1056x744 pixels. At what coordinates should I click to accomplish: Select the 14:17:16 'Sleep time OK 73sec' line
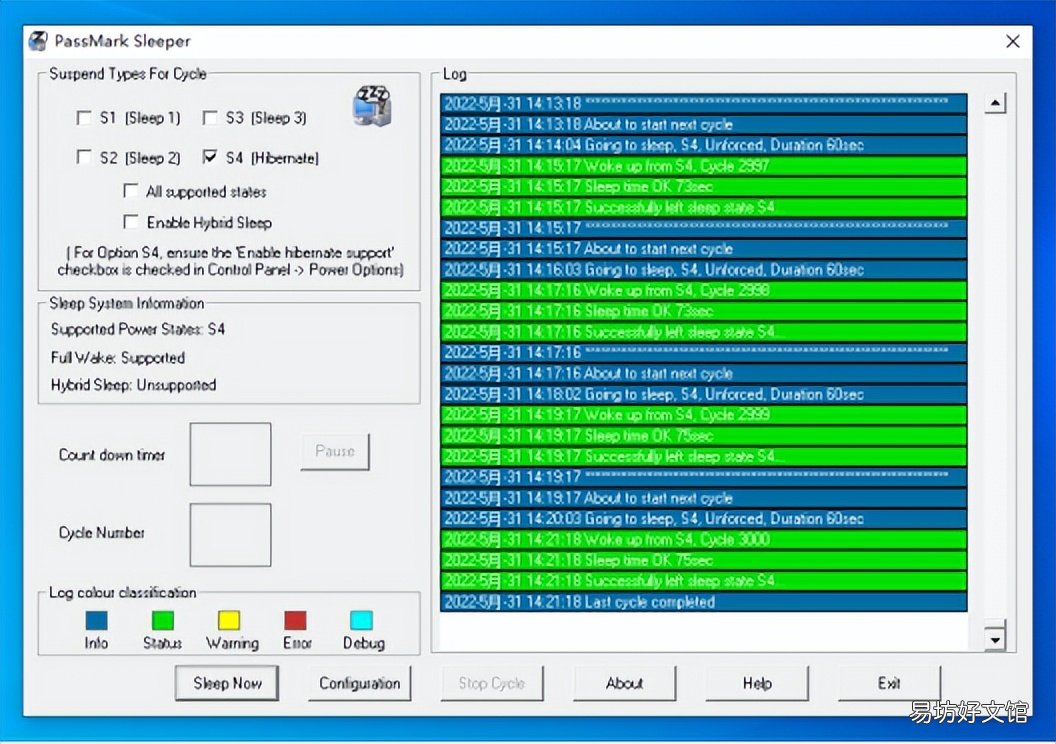[704, 311]
